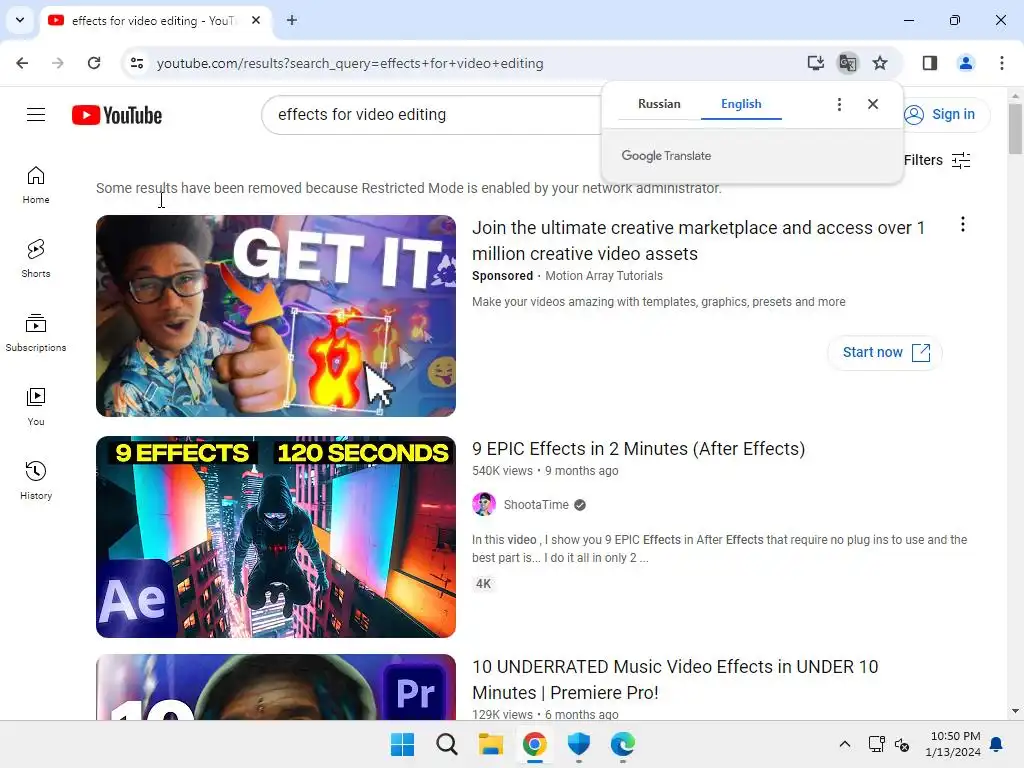This screenshot has height=768, width=1024.
Task: Open the shield app on the taskbar
Action: coord(579,744)
